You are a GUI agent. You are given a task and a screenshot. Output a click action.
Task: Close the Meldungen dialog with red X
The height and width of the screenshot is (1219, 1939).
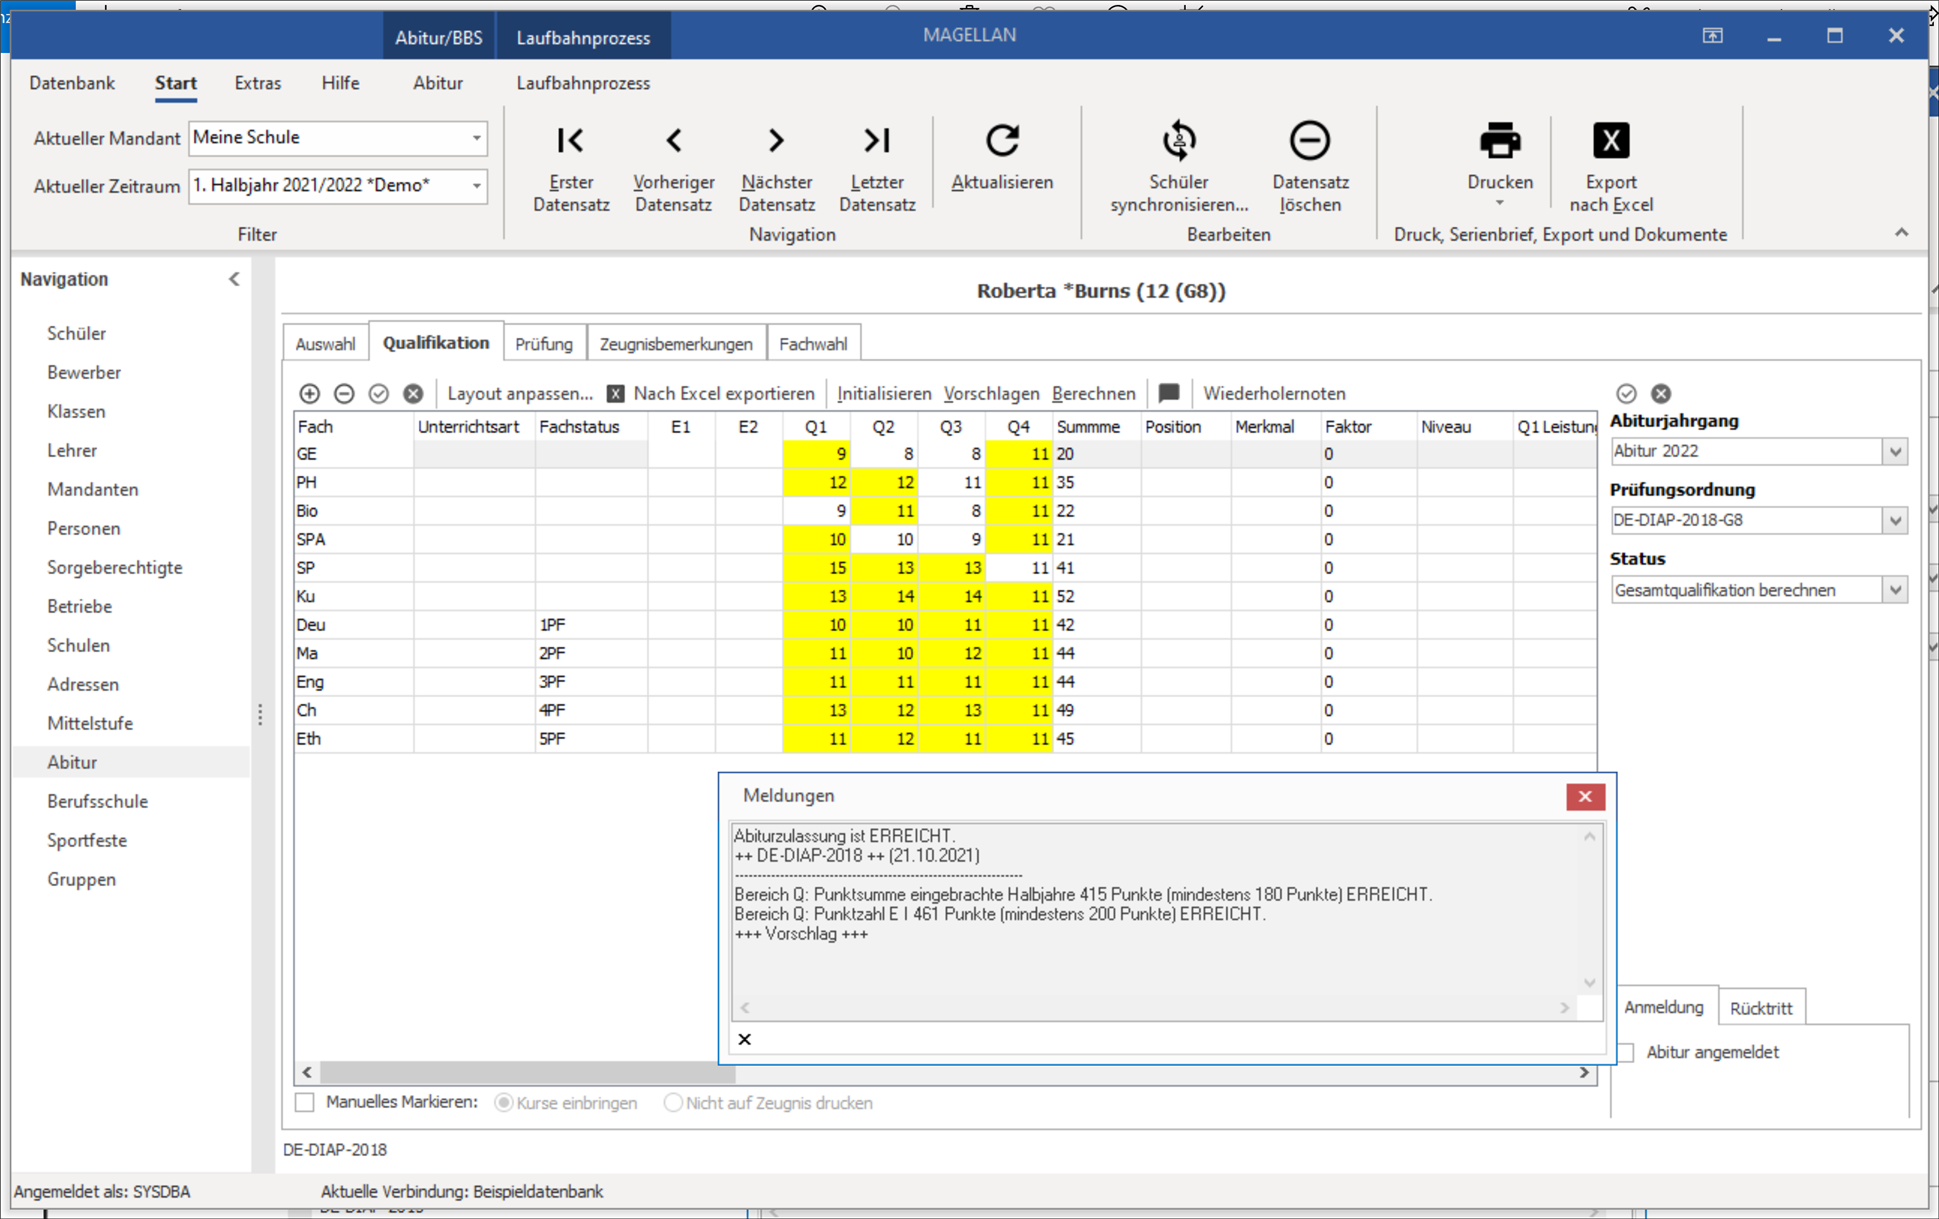click(1585, 796)
